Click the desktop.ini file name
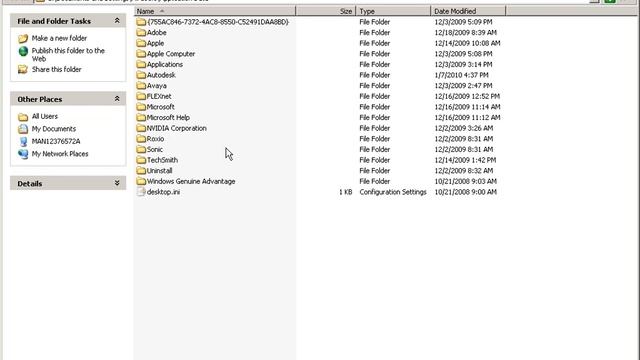 (x=163, y=191)
